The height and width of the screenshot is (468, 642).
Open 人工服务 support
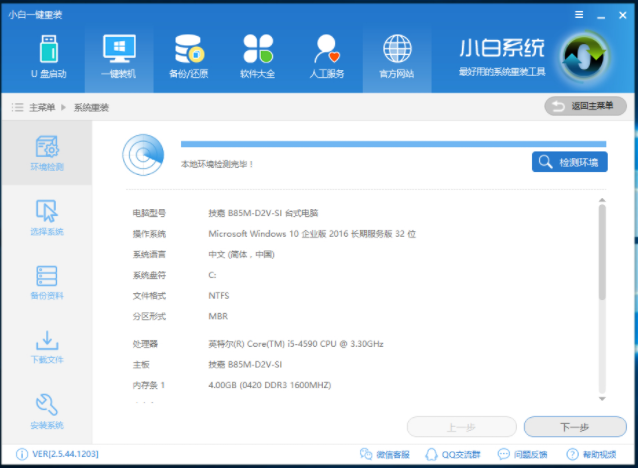(x=327, y=57)
